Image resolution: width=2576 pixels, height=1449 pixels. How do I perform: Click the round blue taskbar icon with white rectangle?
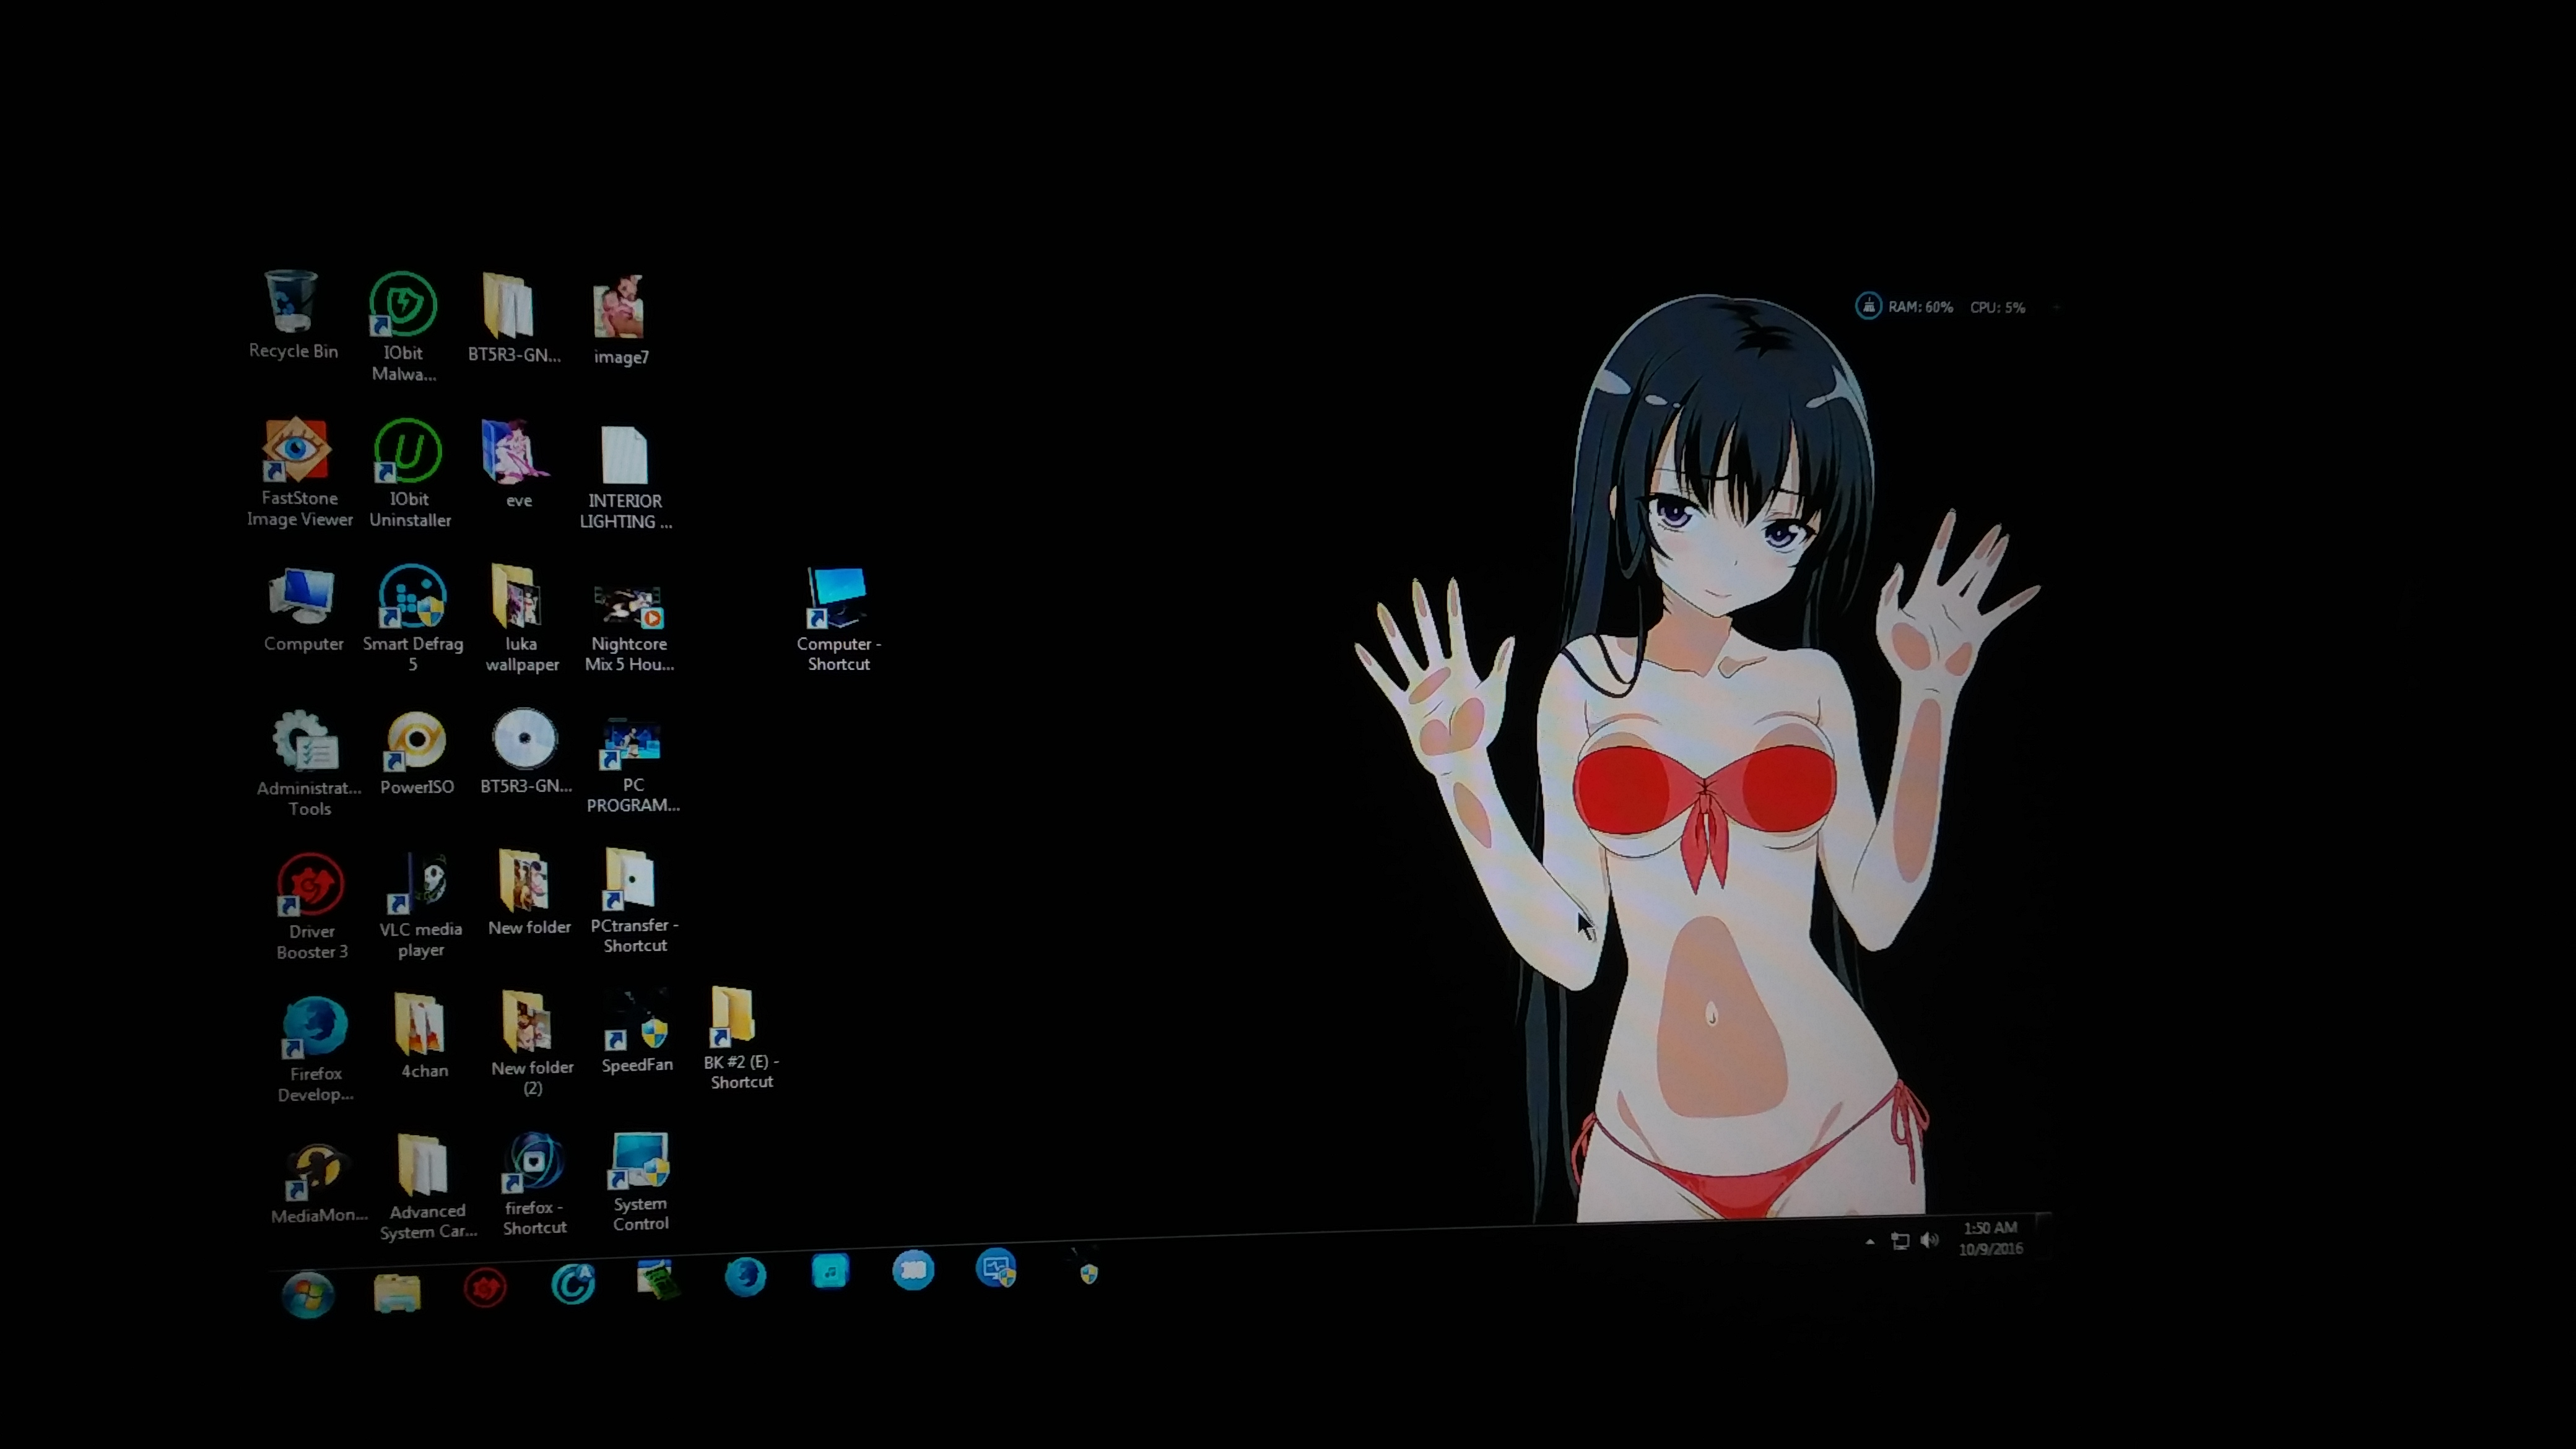(913, 1270)
